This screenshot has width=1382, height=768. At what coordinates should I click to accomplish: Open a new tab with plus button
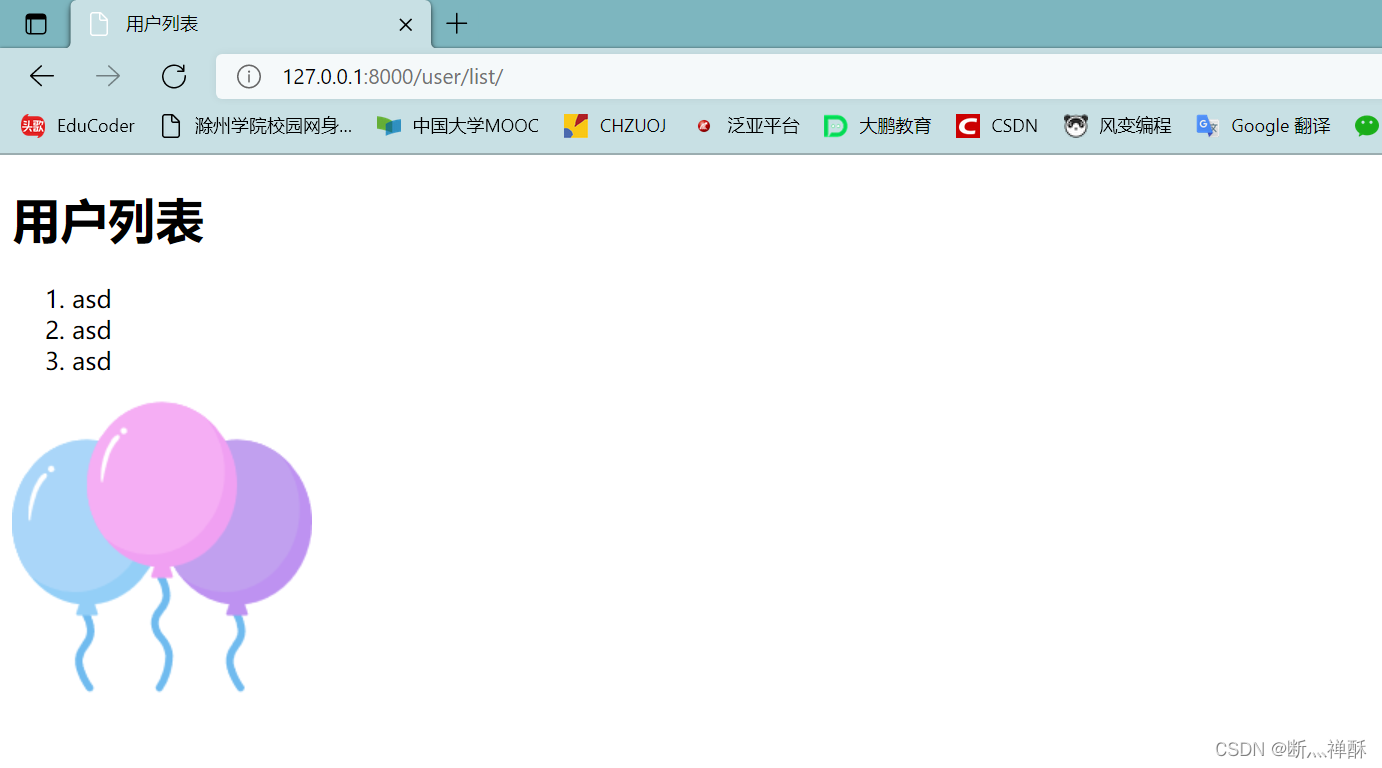(x=457, y=24)
